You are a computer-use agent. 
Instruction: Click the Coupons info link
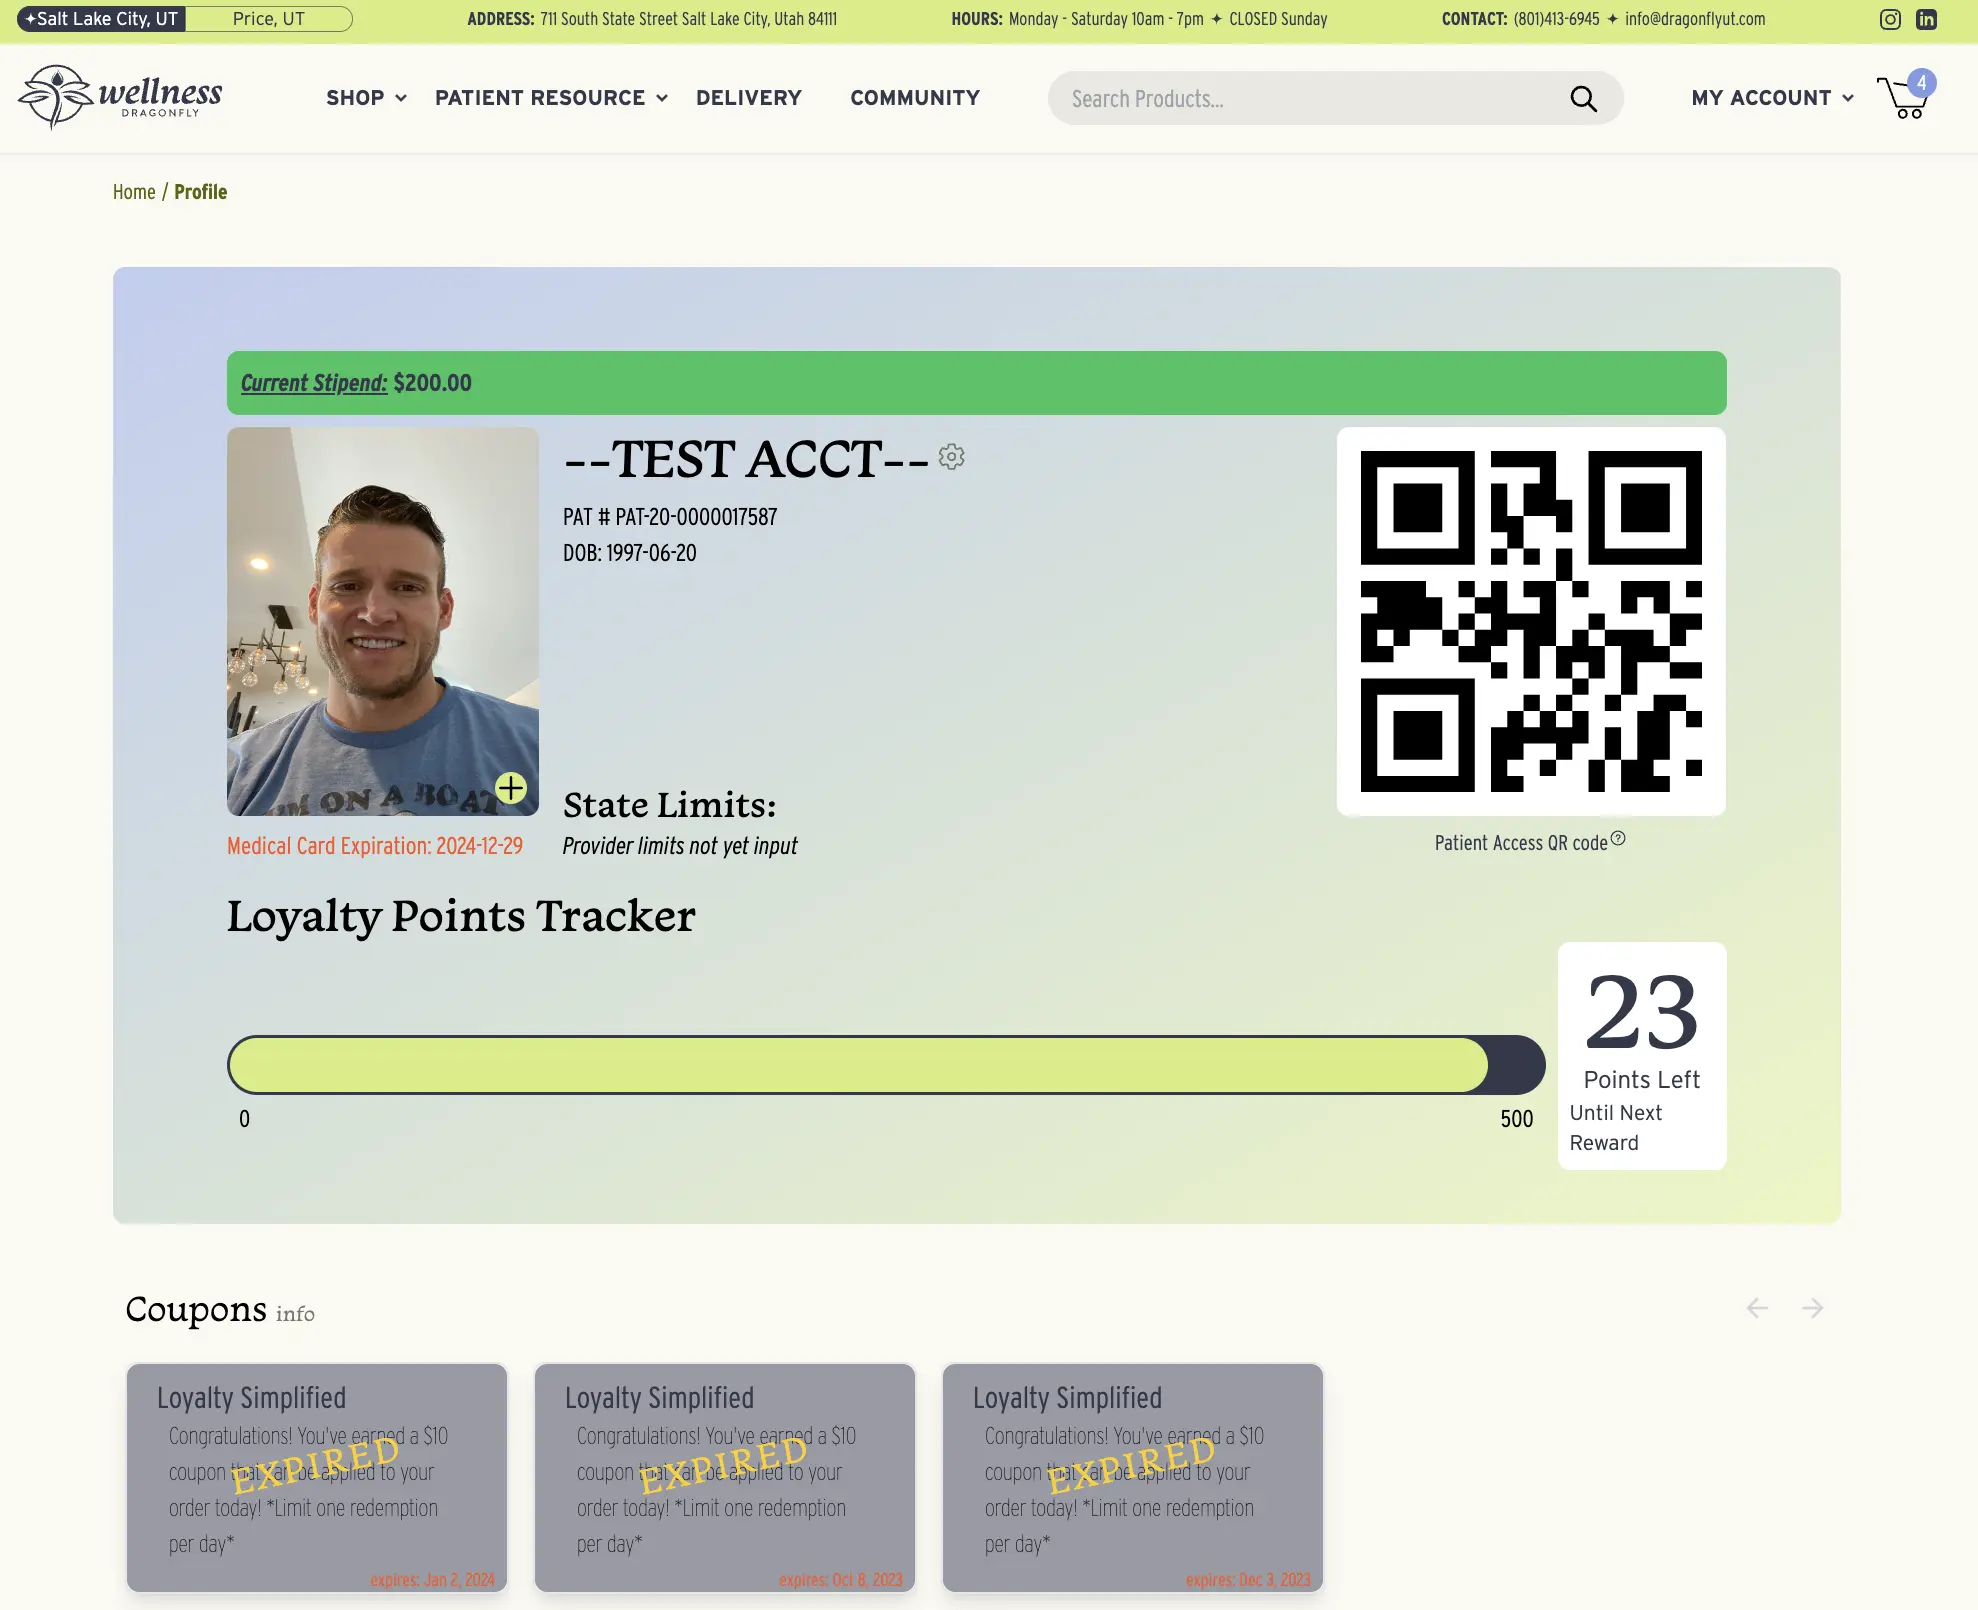point(295,1314)
